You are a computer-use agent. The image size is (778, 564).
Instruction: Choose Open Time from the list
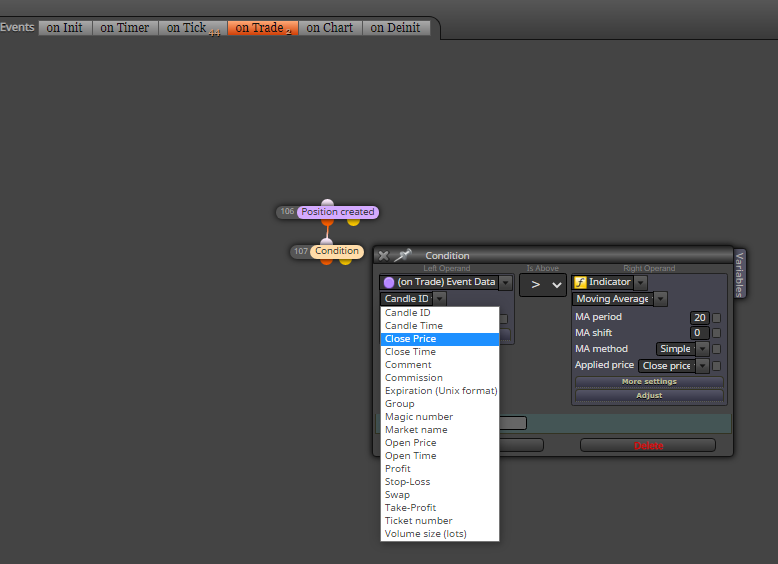click(x=440, y=456)
